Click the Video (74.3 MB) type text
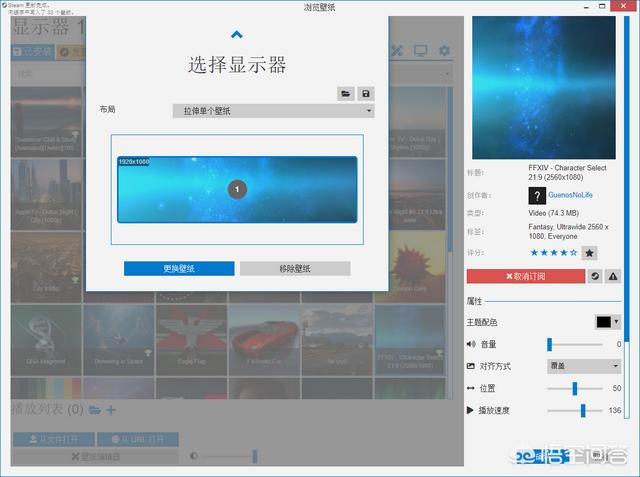 click(x=553, y=213)
